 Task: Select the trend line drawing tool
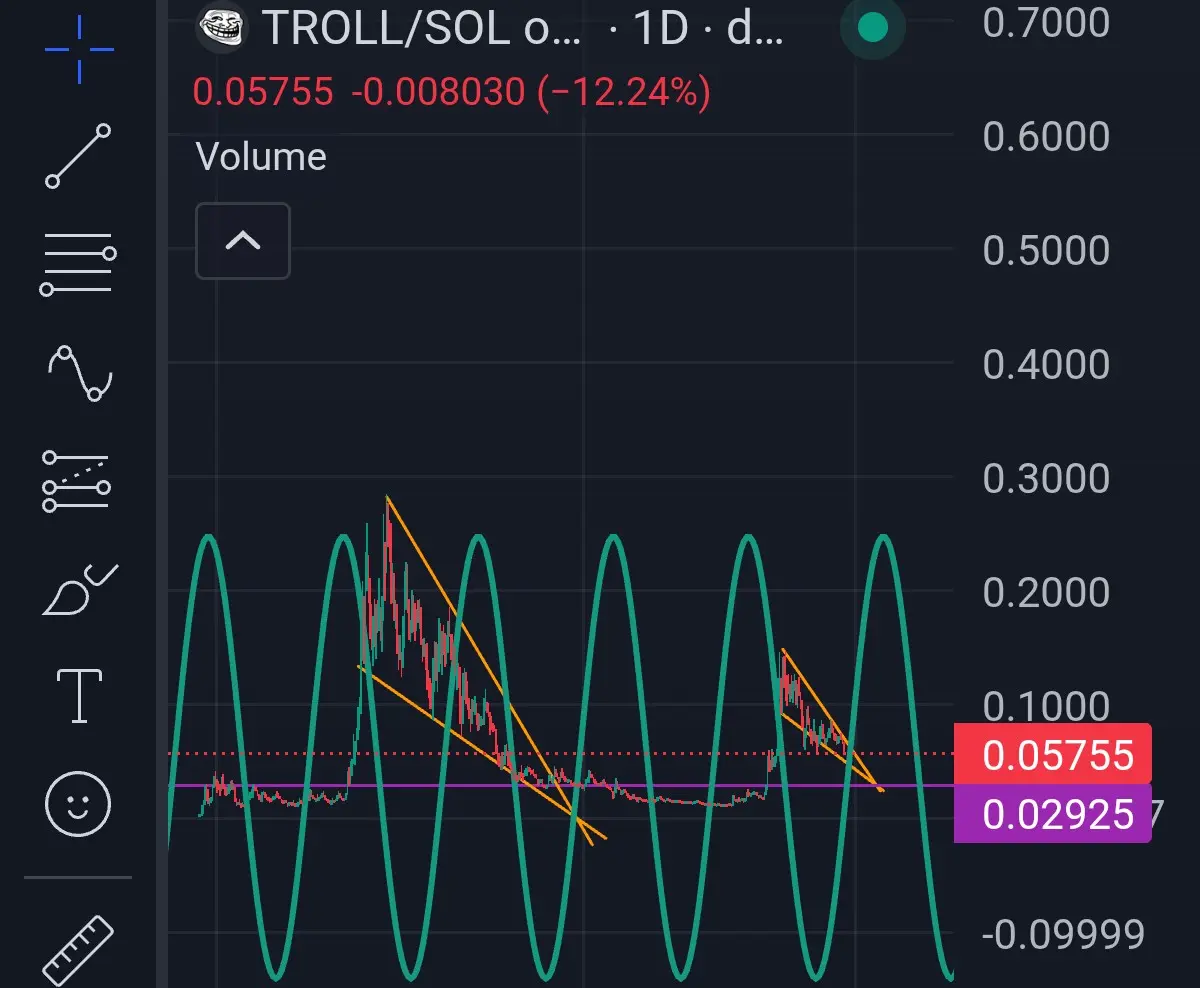[x=78, y=156]
